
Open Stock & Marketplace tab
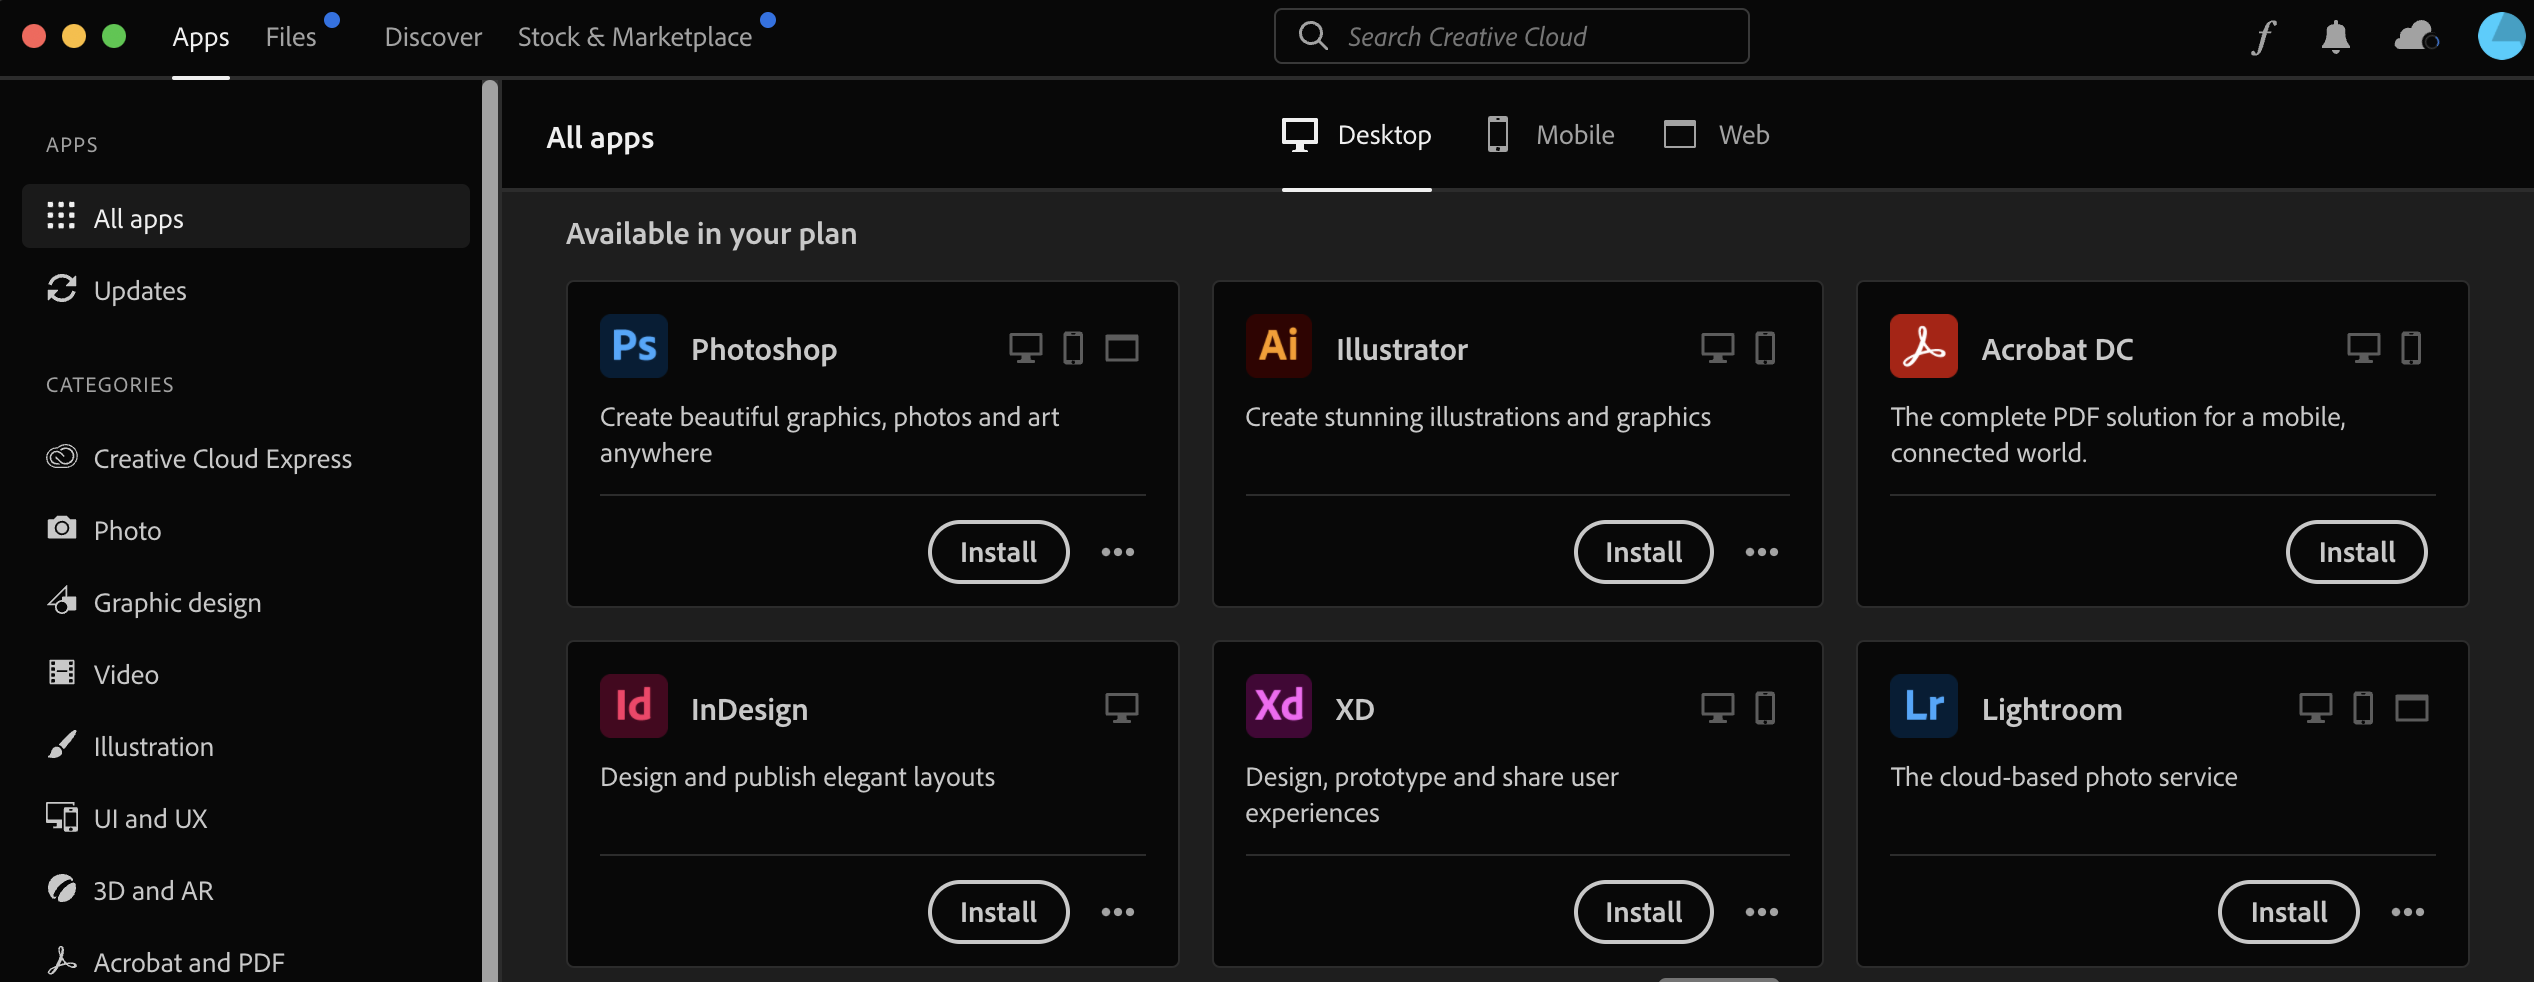[635, 37]
